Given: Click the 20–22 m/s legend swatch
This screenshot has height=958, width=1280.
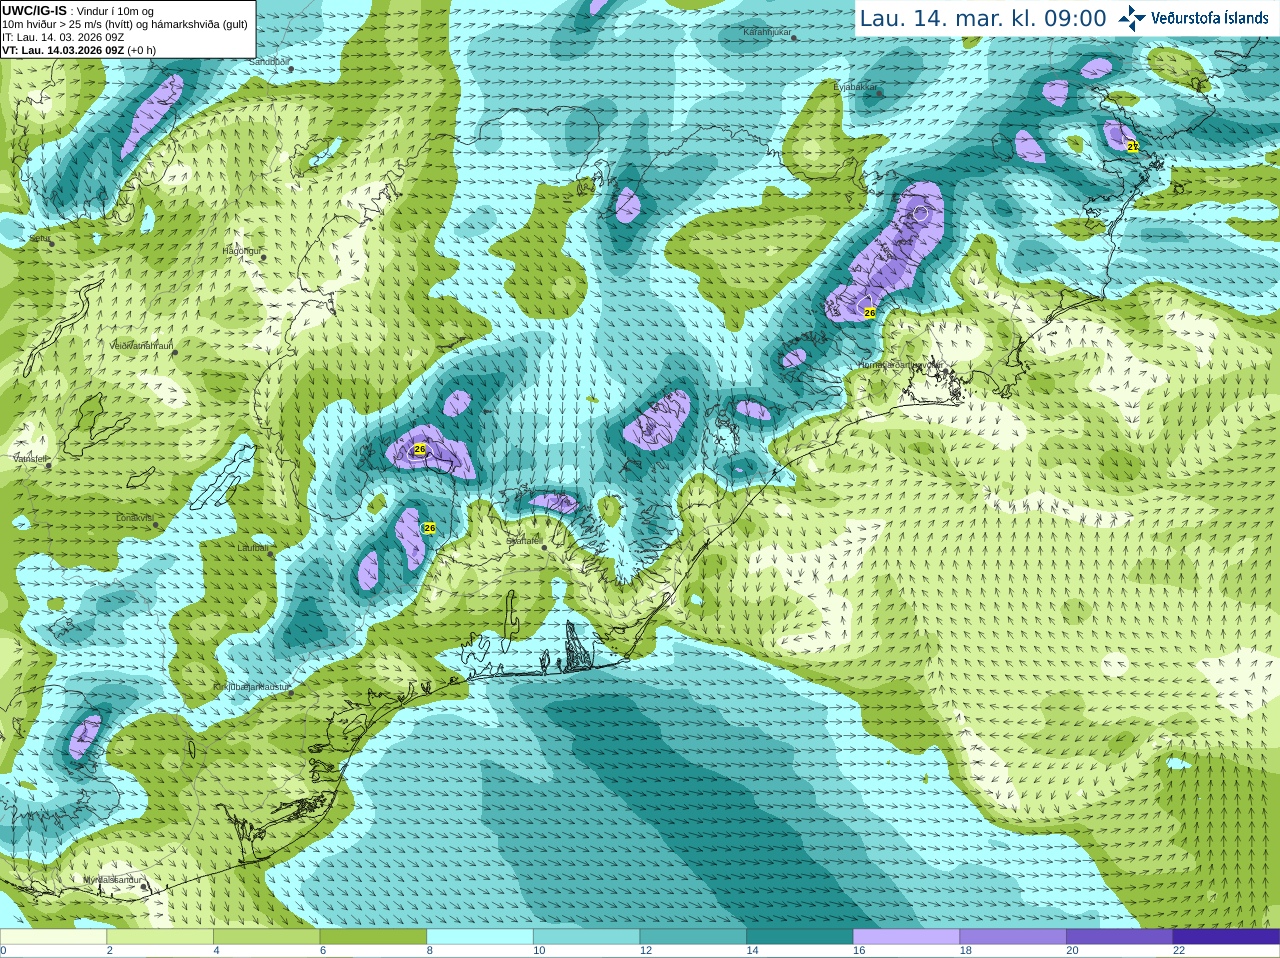Looking at the screenshot, I should pos(1120,937).
